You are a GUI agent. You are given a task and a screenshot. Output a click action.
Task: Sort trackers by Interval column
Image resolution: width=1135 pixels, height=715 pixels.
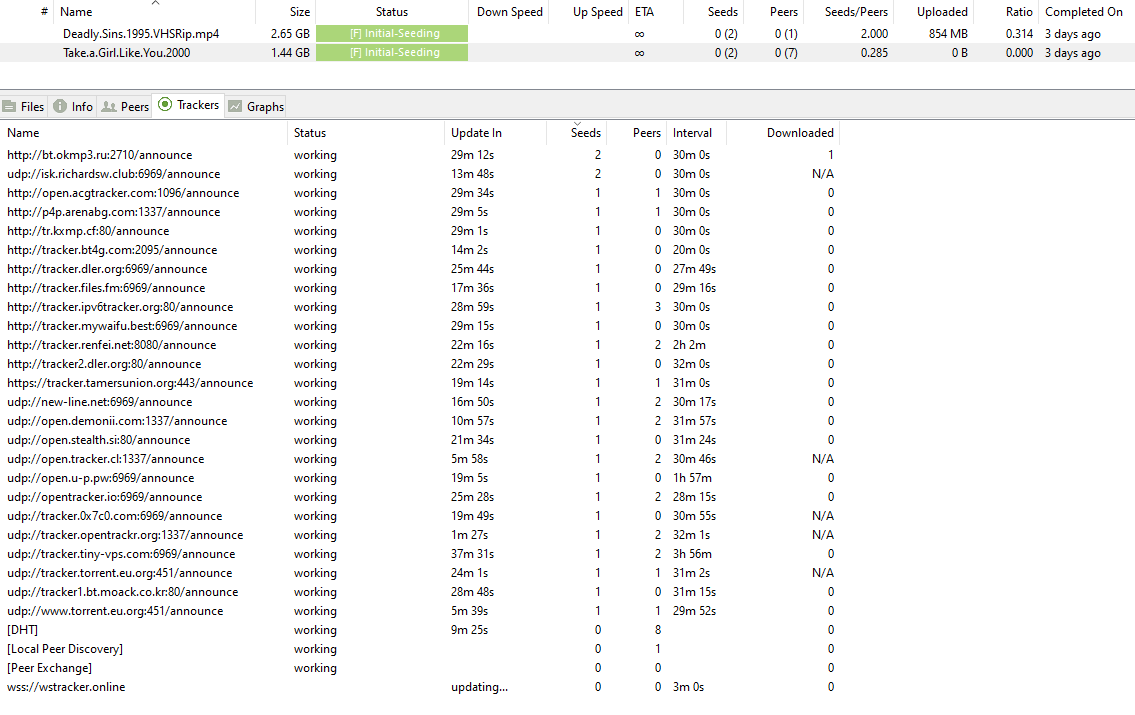(x=696, y=132)
